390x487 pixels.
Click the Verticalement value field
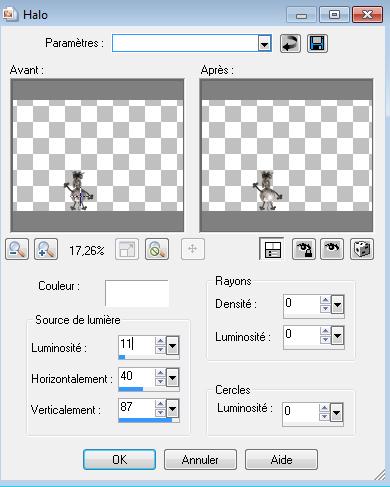point(137,407)
